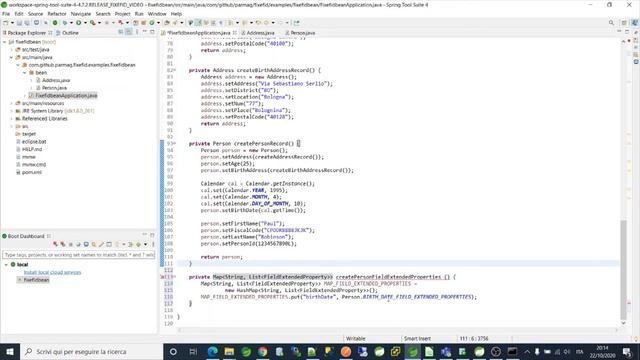Click the first red start icon in Boot Dashboard

[x=55, y=244]
